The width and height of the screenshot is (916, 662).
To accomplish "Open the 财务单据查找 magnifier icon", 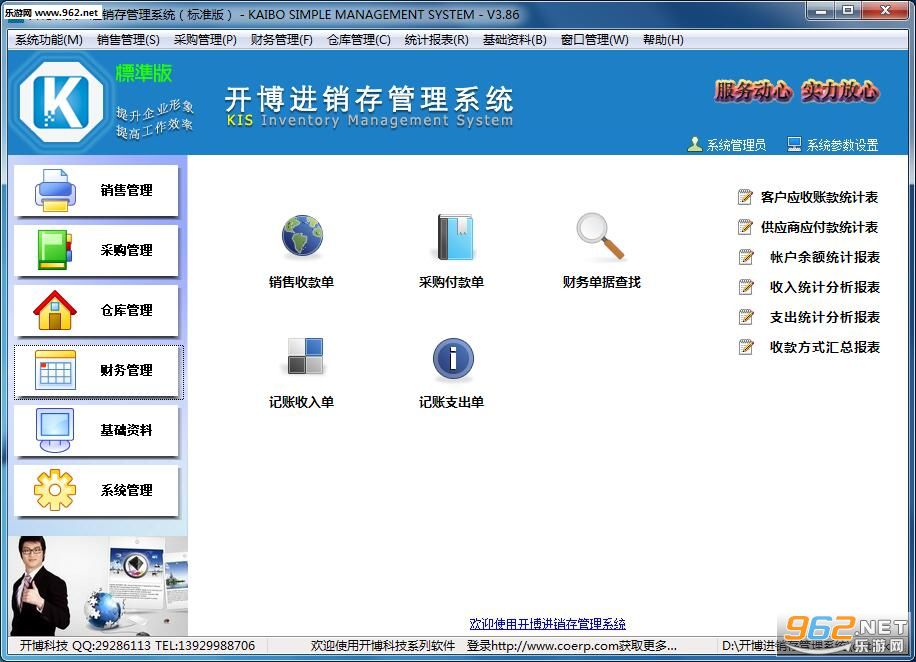I will (600, 236).
